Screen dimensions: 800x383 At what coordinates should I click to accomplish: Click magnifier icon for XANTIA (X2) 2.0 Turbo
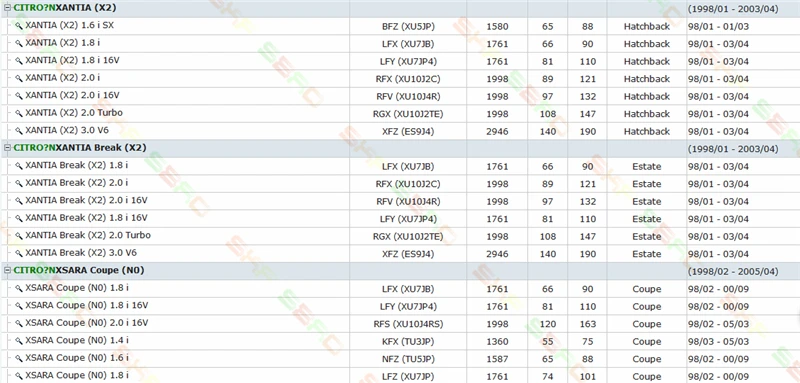(x=19, y=114)
